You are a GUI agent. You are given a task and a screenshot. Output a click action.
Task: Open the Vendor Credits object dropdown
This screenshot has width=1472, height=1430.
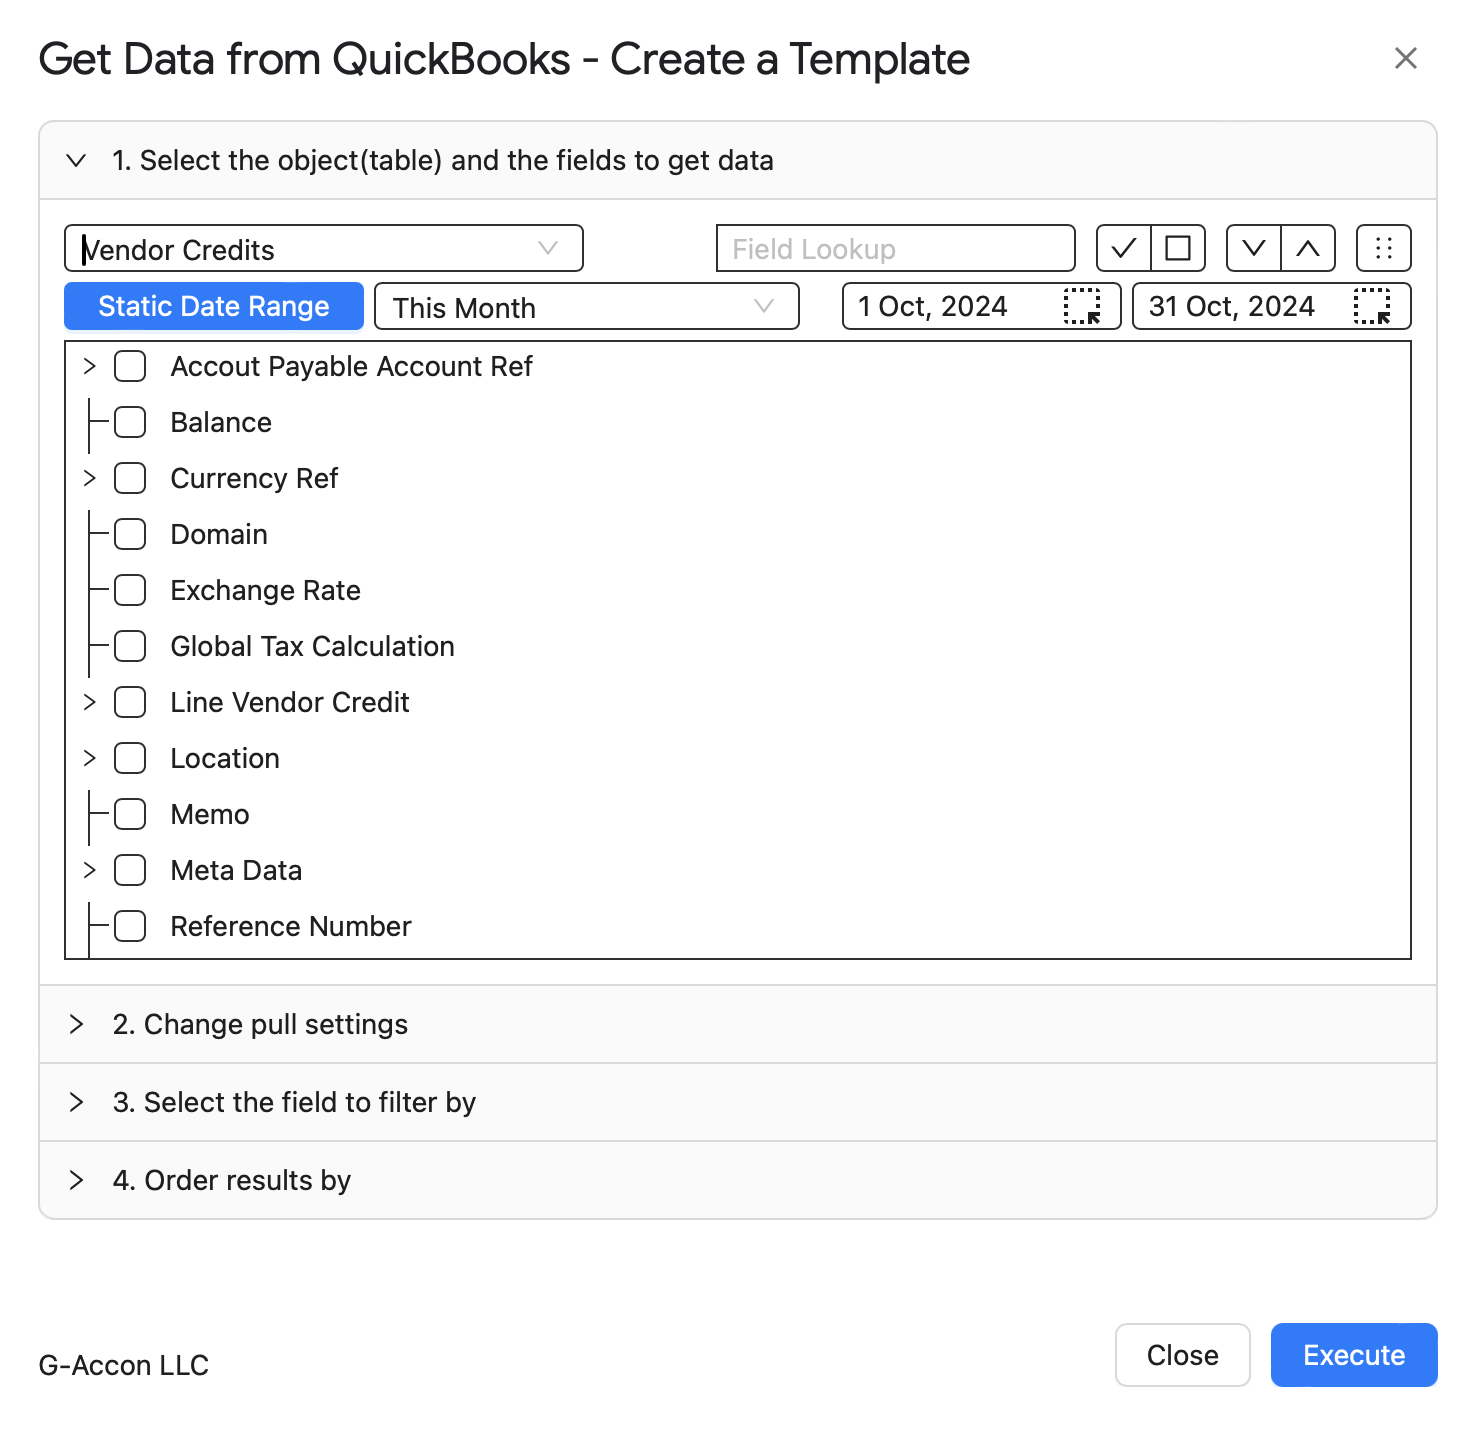[x=324, y=248]
